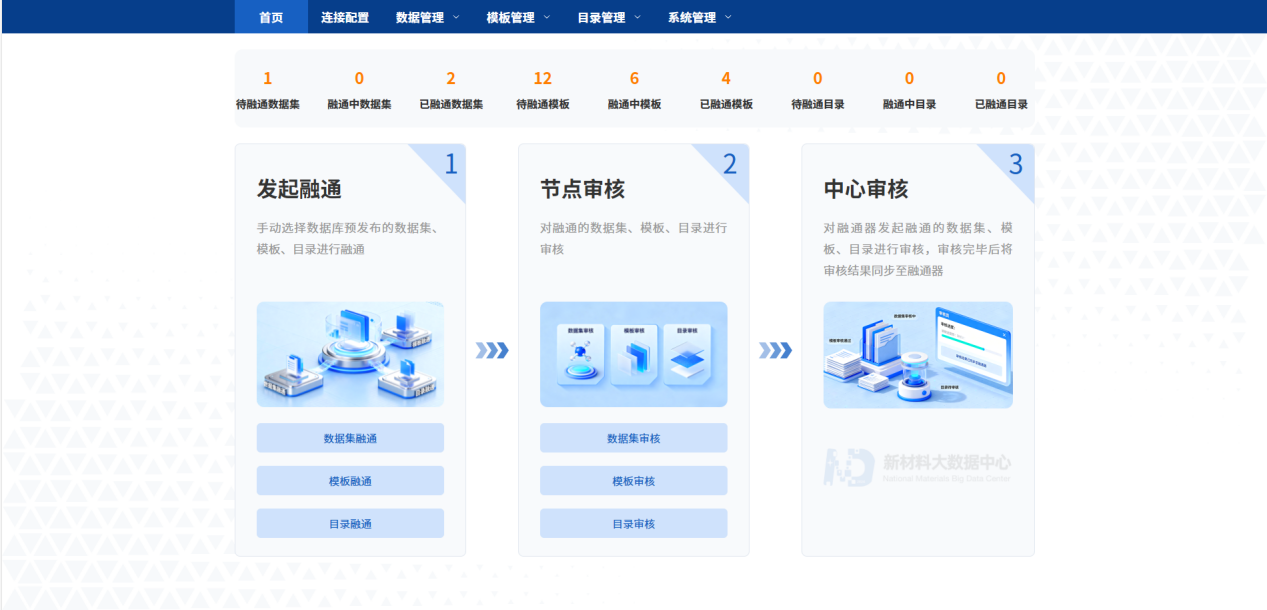Expand the 数据管理 dropdown menu
Image resolution: width=1267 pixels, height=610 pixels.
coord(425,17)
